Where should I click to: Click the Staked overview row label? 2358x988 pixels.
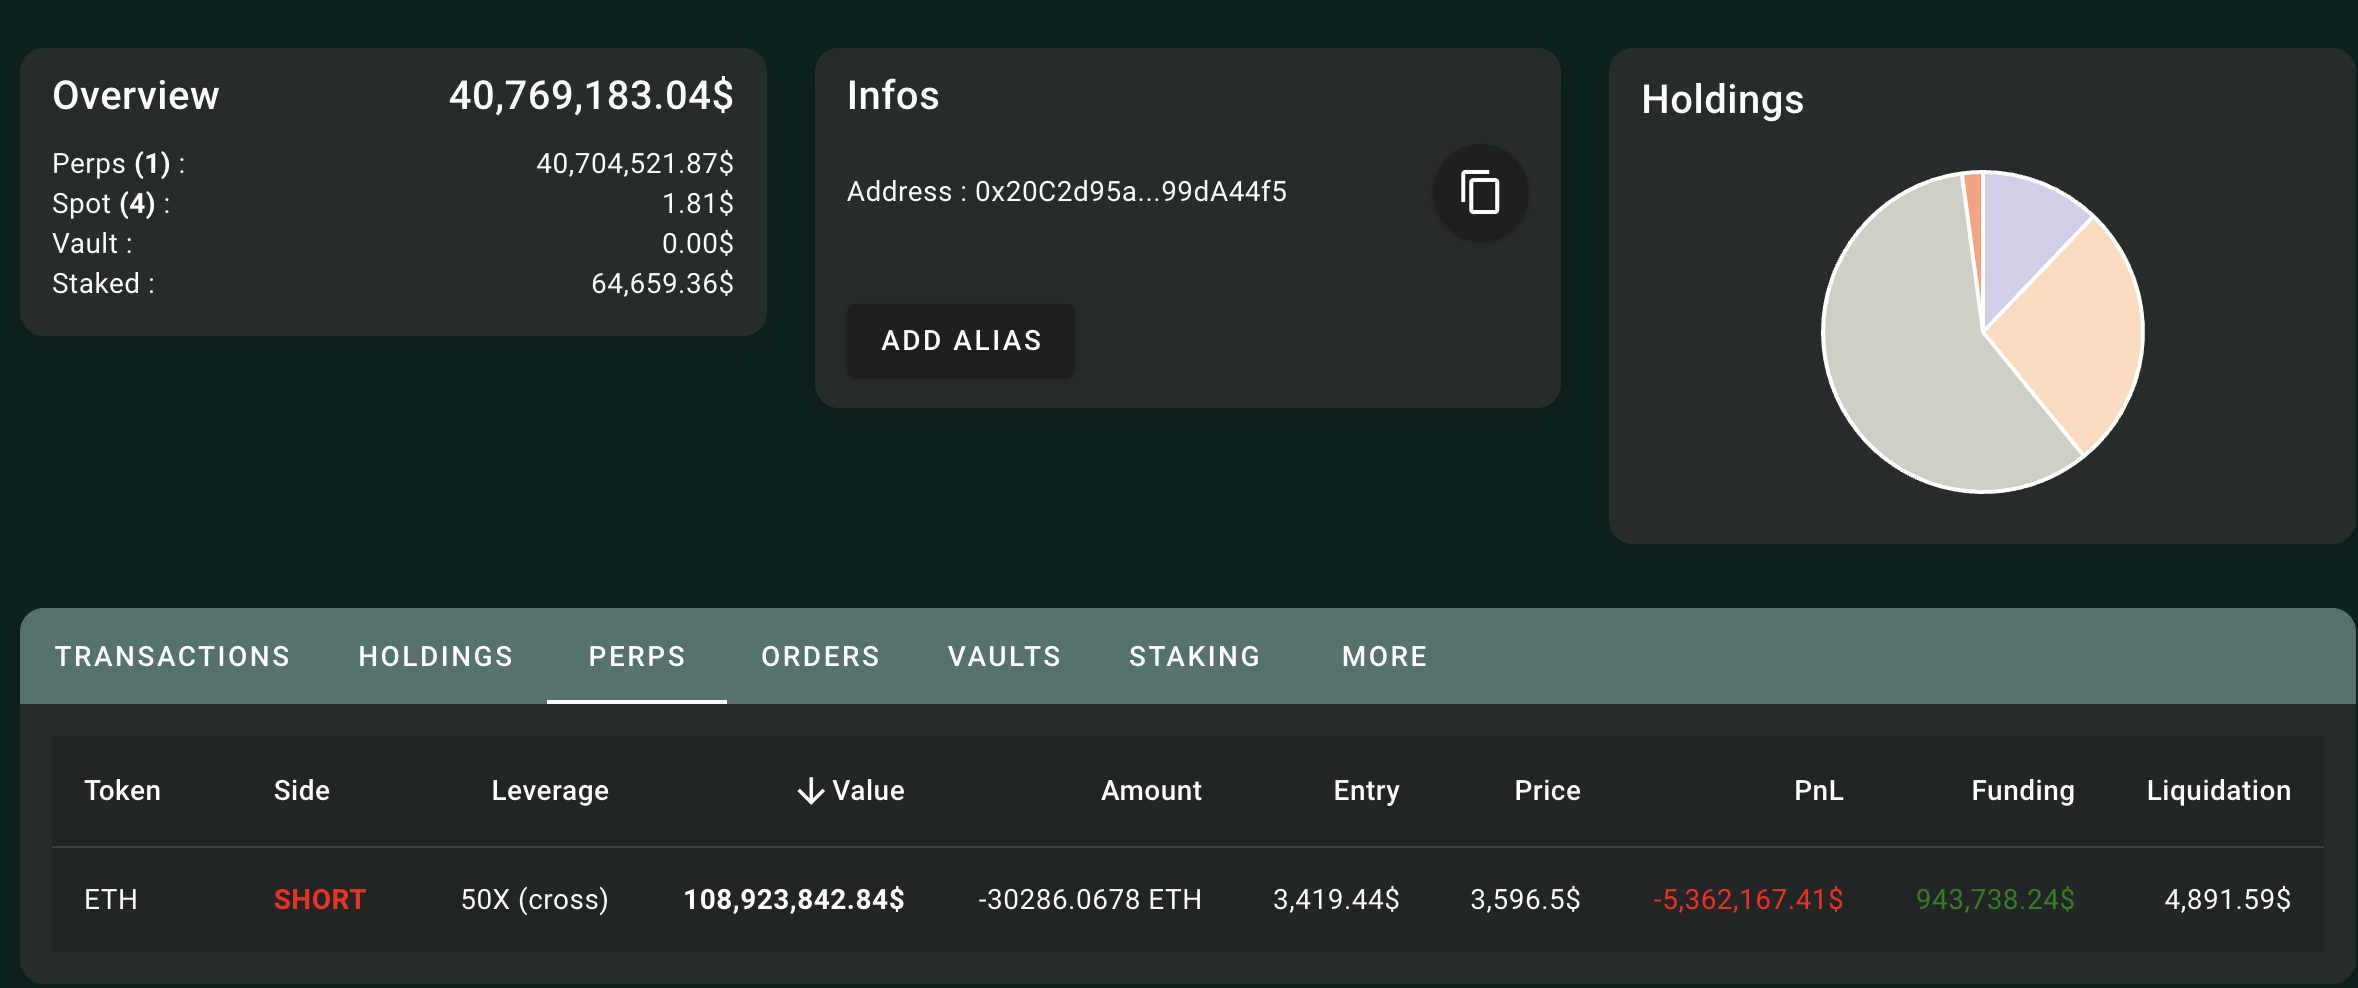coord(103,284)
